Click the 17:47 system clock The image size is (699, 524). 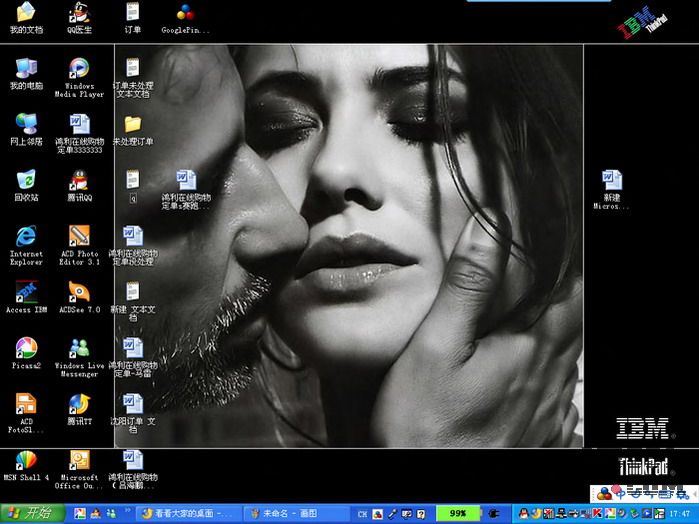point(679,513)
